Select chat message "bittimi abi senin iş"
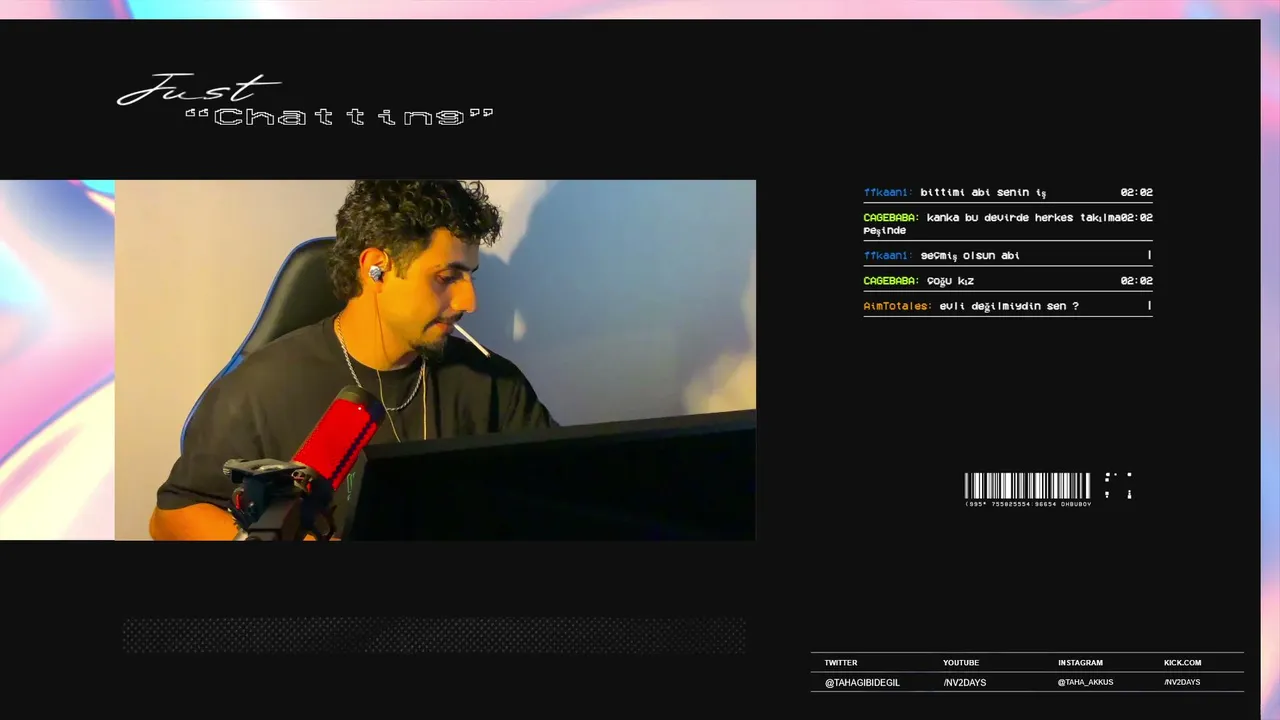The width and height of the screenshot is (1280, 720). 983,192
